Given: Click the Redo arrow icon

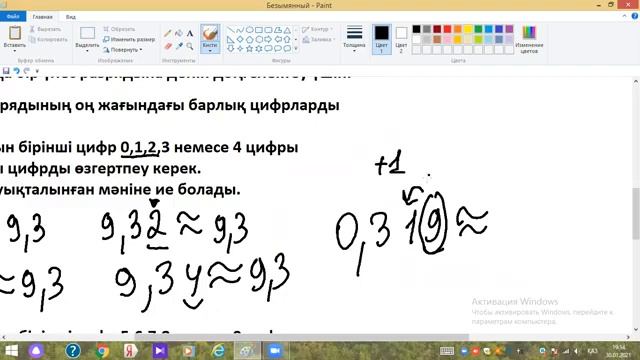Looking at the screenshot, I should [27, 71].
